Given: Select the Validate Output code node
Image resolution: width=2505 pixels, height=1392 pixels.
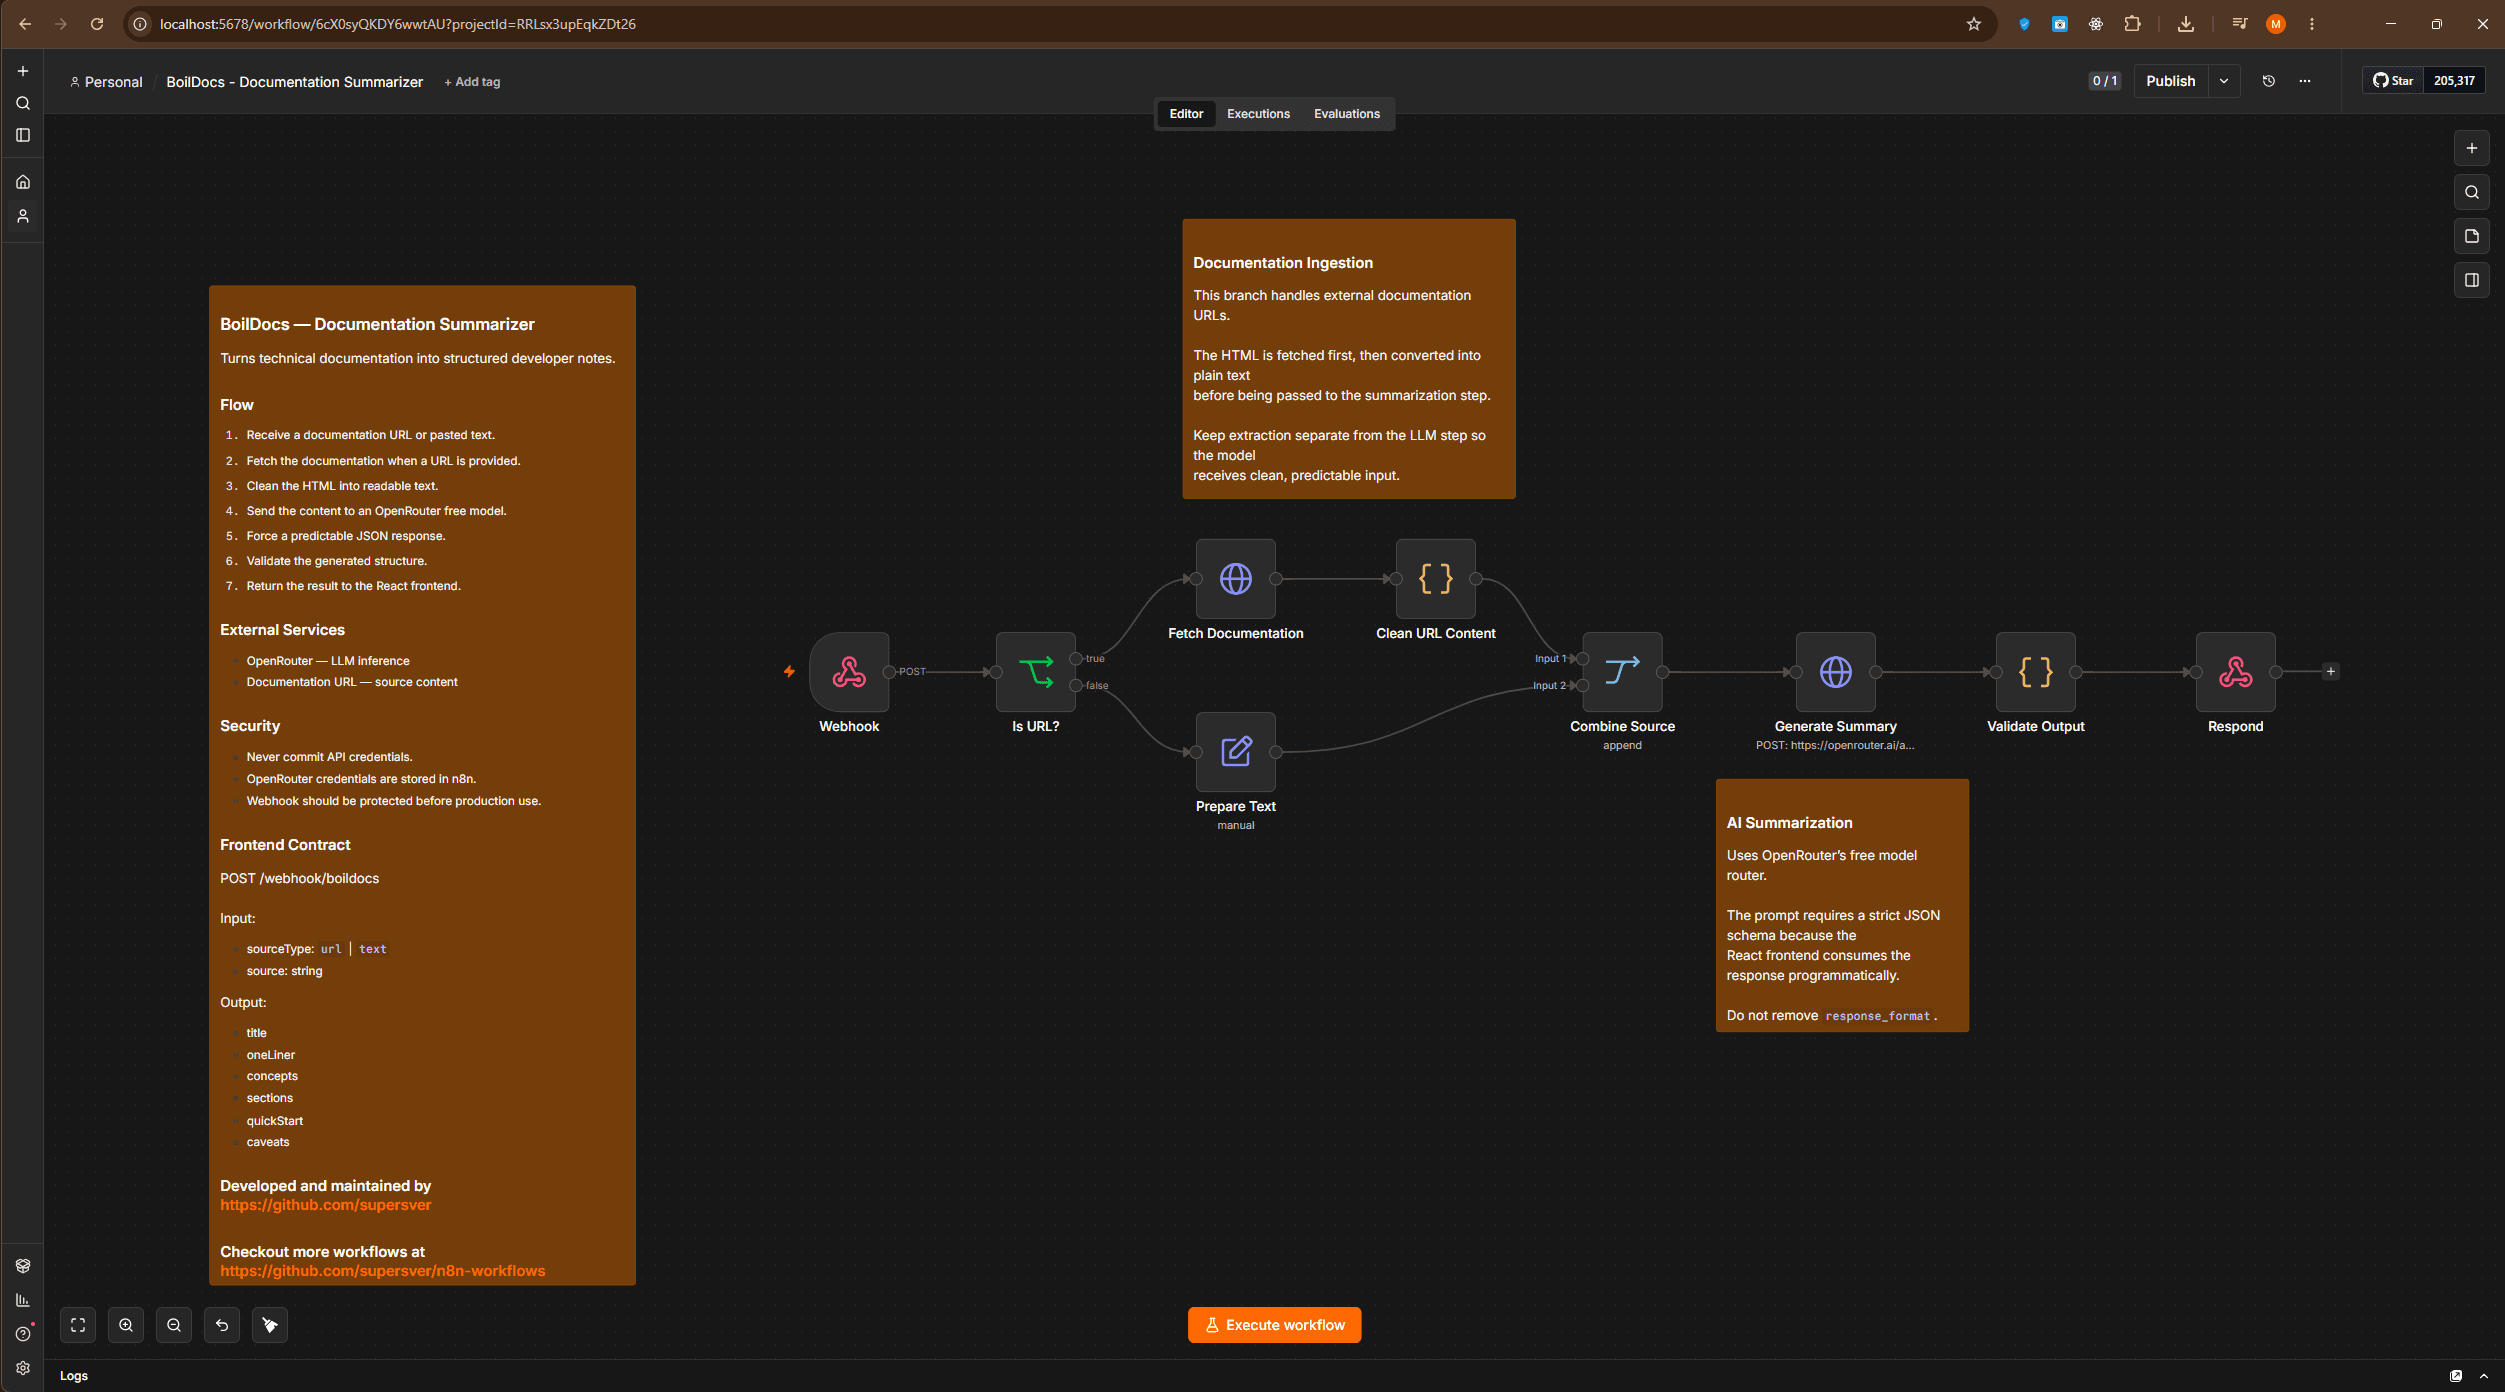Looking at the screenshot, I should click(x=2036, y=672).
